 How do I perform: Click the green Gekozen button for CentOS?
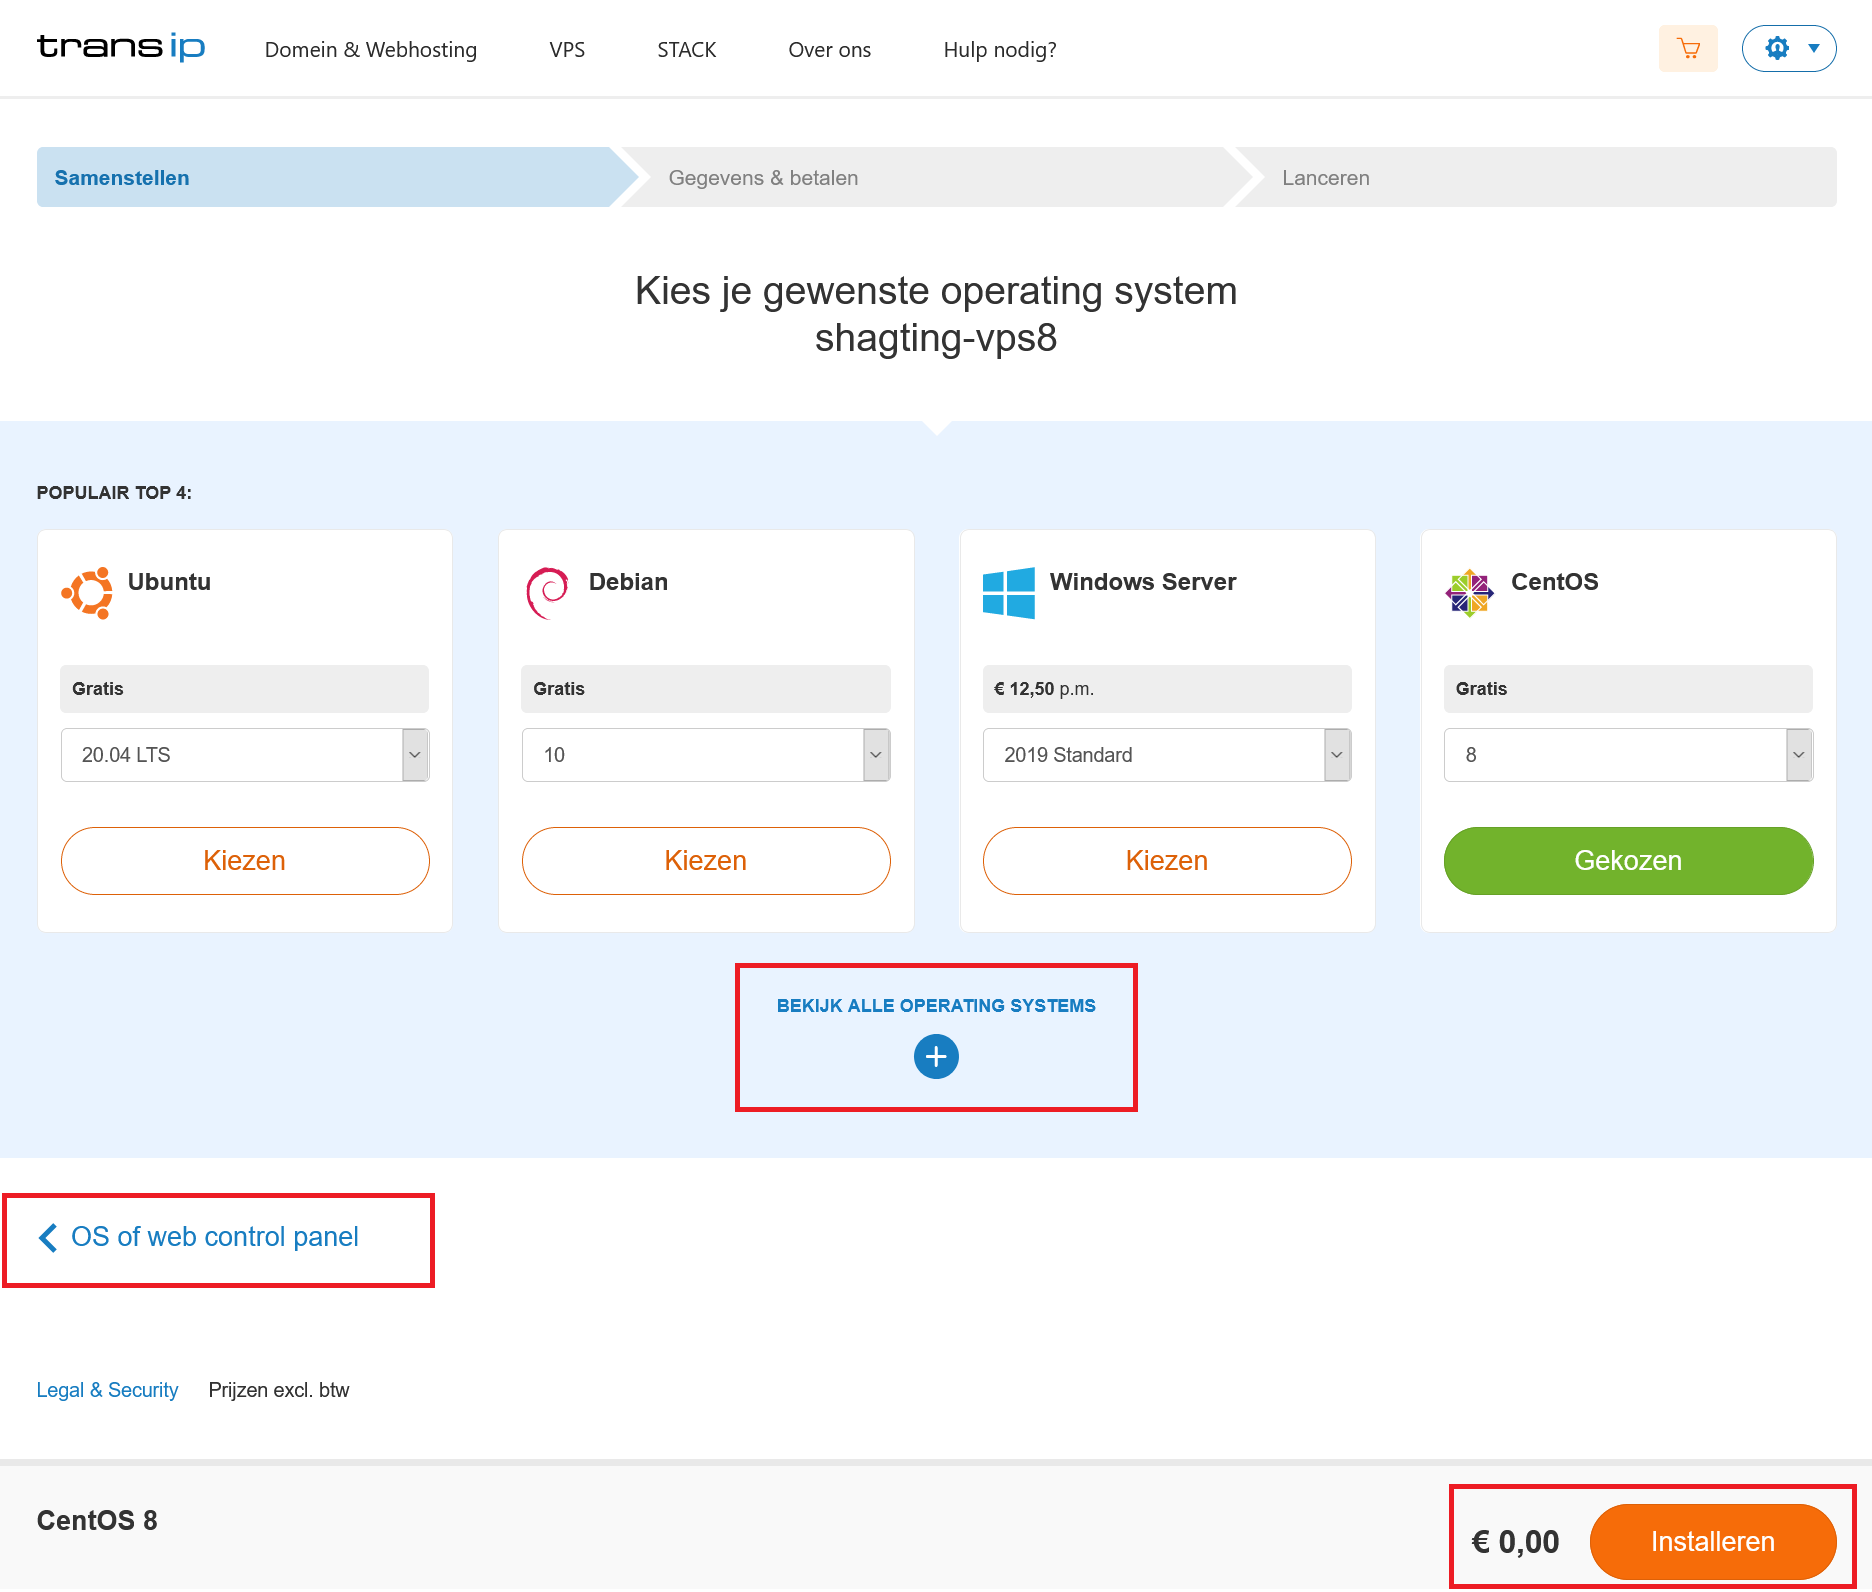(x=1628, y=861)
